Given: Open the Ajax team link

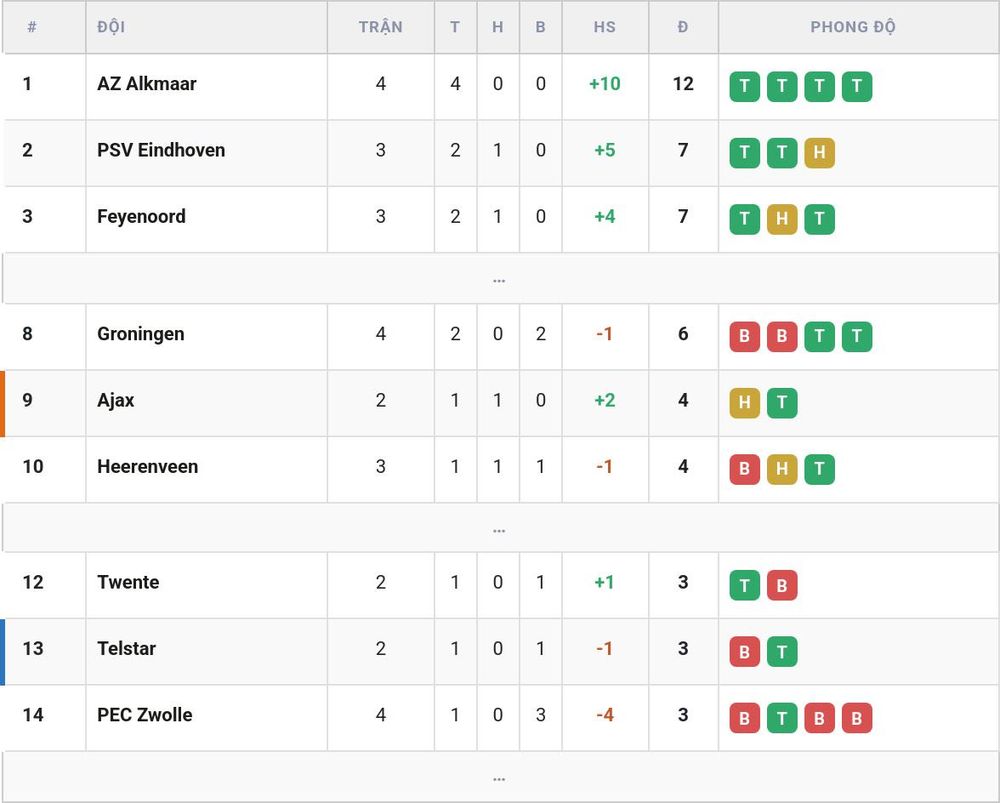Looking at the screenshot, I should [x=115, y=400].
